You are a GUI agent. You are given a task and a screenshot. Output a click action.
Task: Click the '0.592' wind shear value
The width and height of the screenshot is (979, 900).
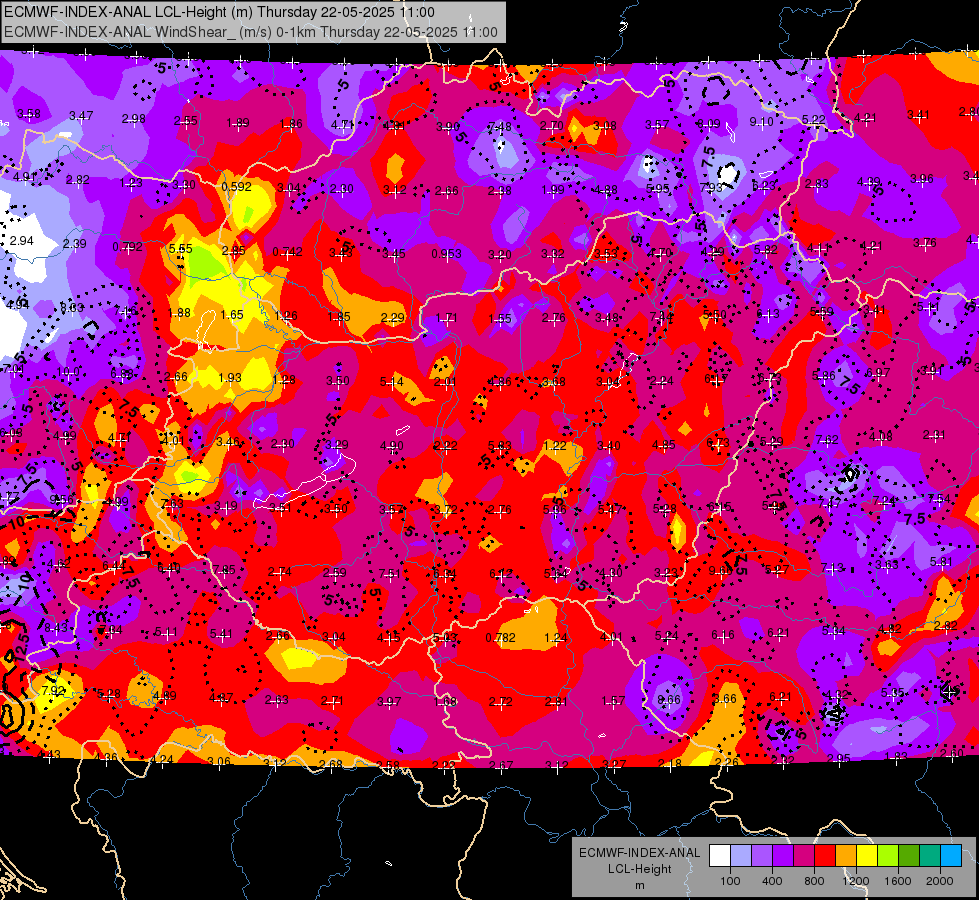(237, 187)
